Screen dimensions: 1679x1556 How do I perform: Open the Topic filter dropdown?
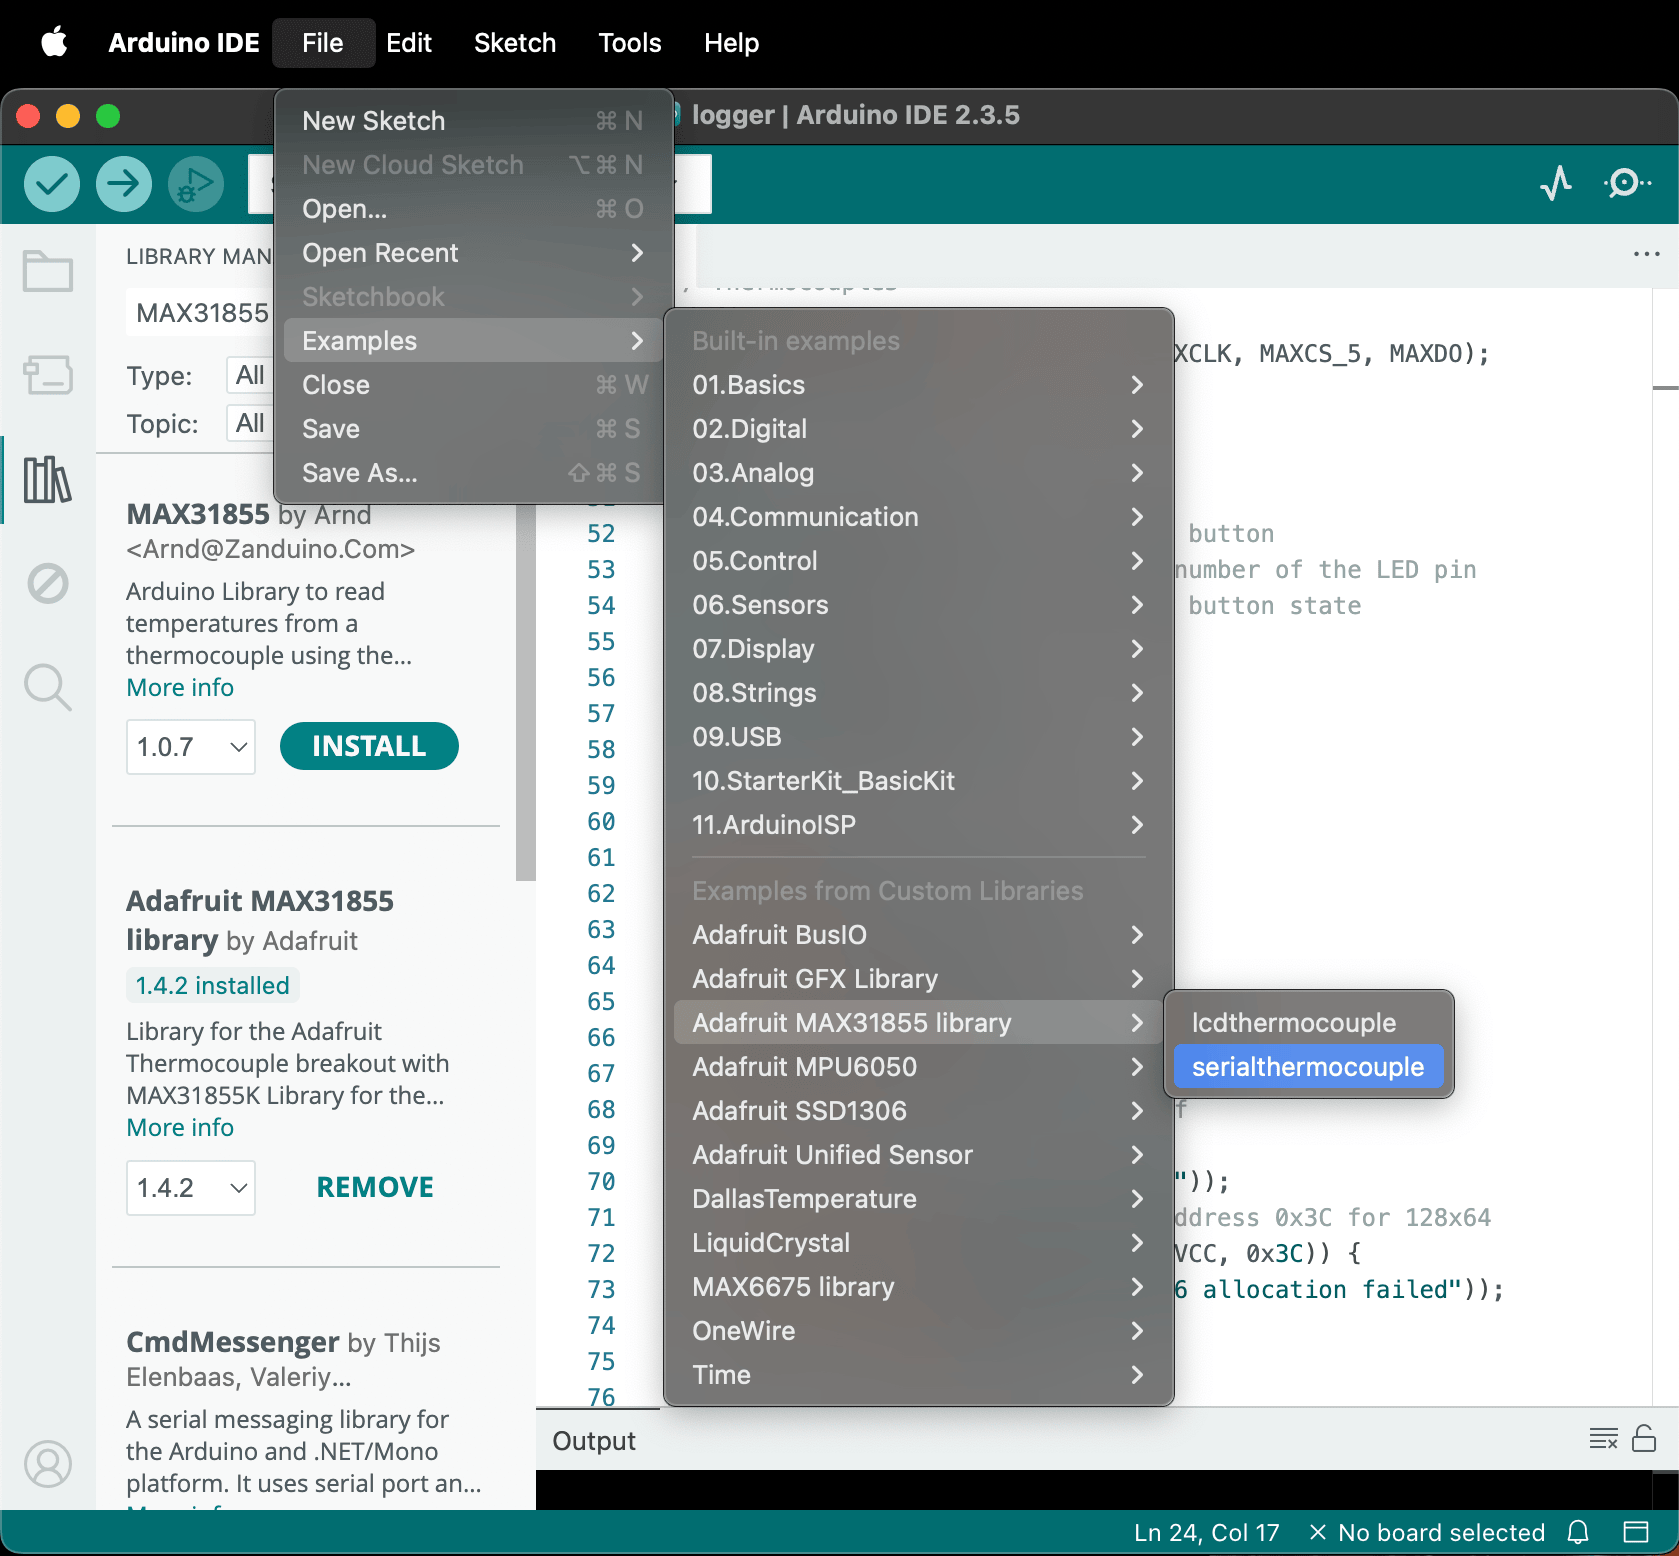coord(251,423)
